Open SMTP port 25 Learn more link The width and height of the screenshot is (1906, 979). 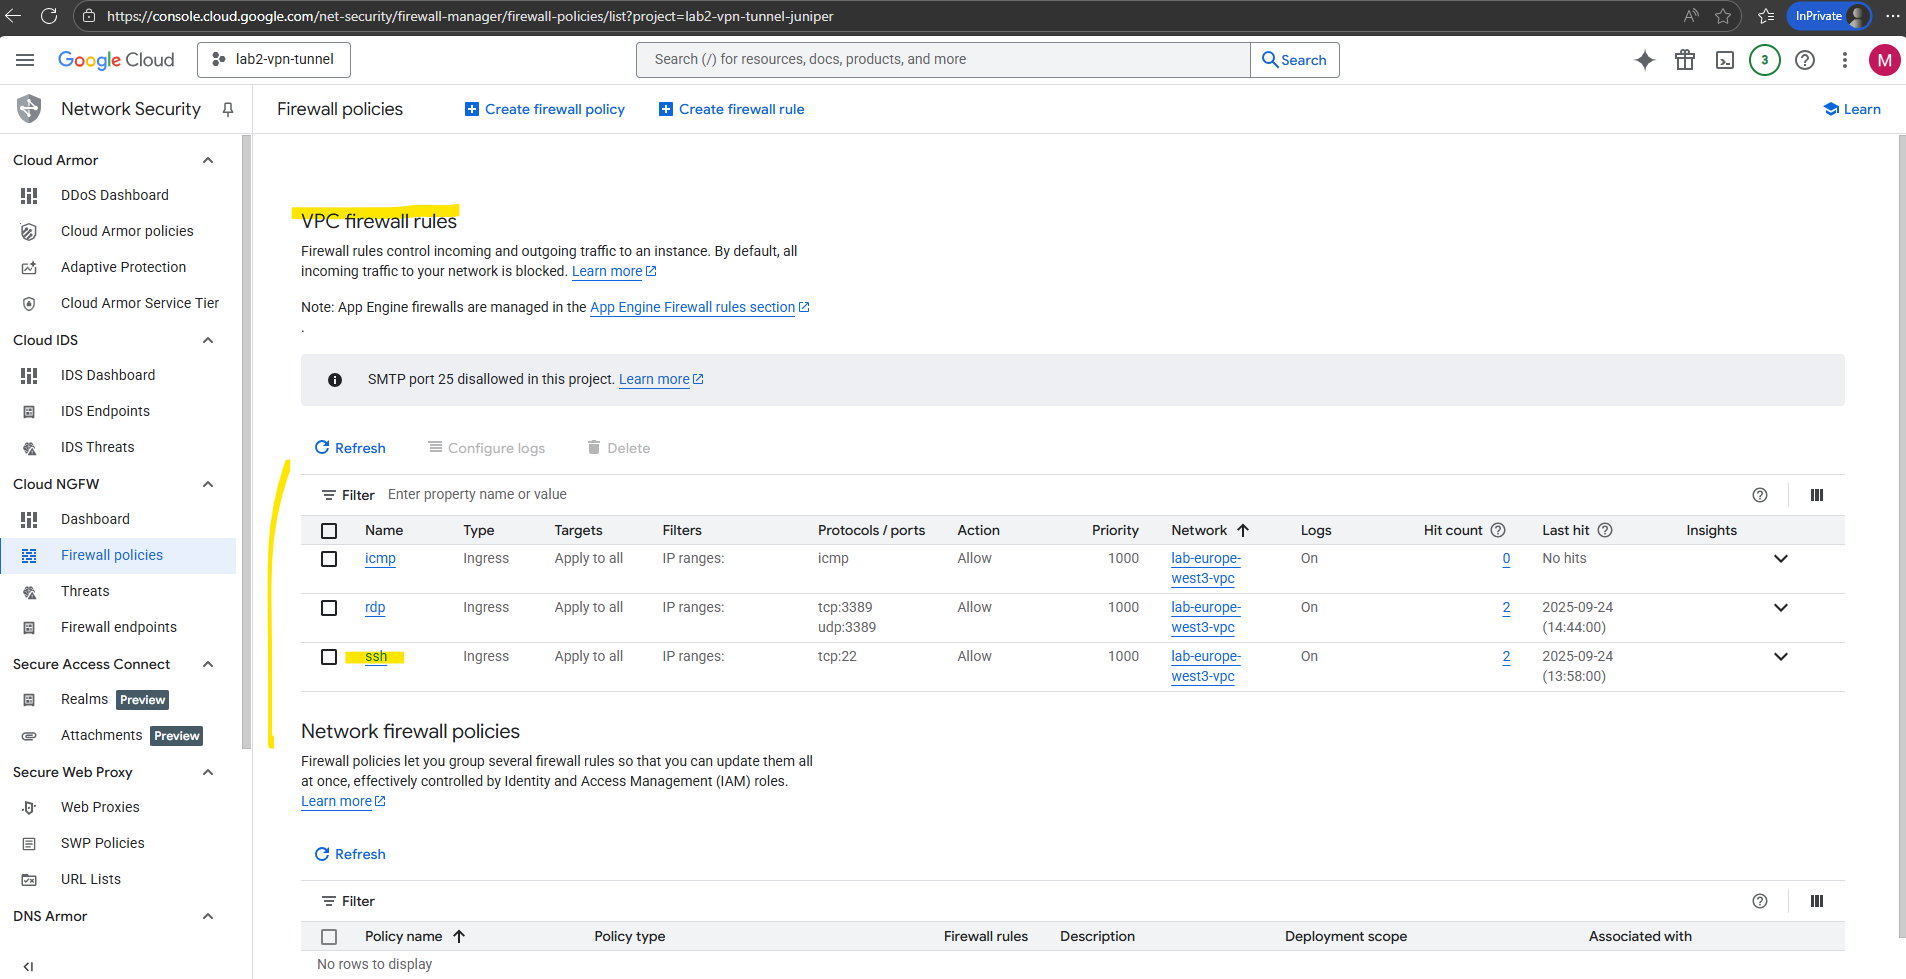pyautogui.click(x=661, y=379)
